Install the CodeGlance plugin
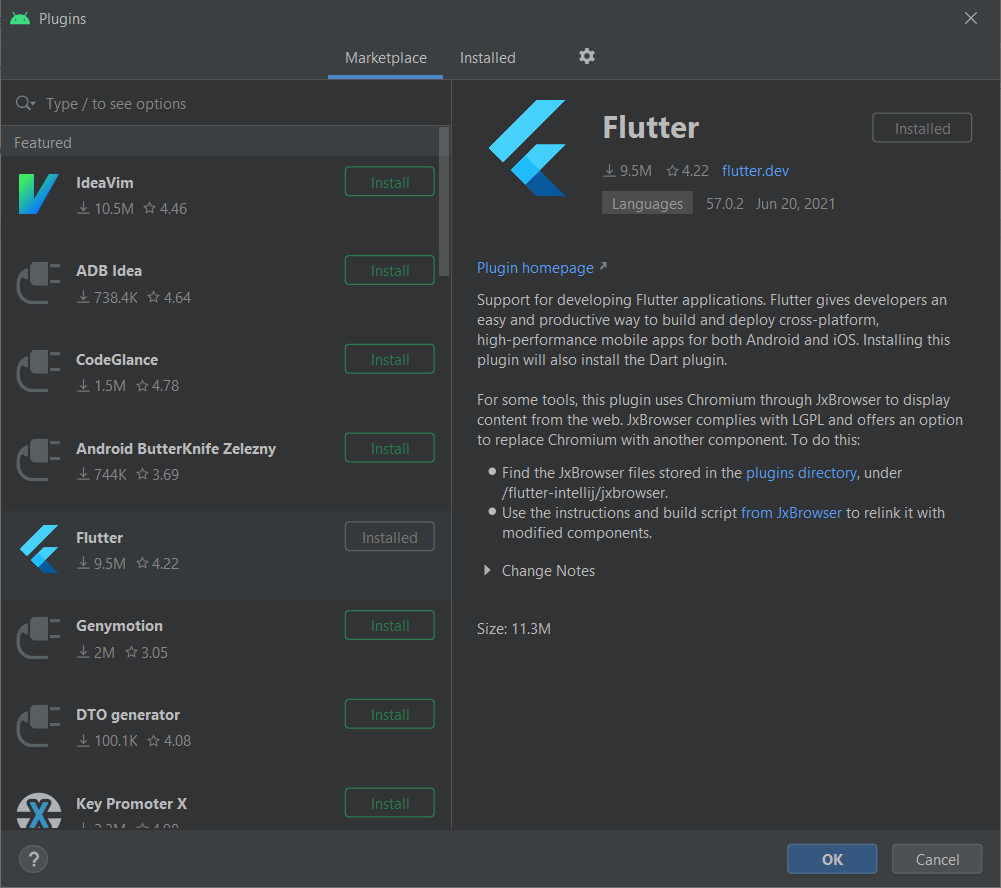 389,359
